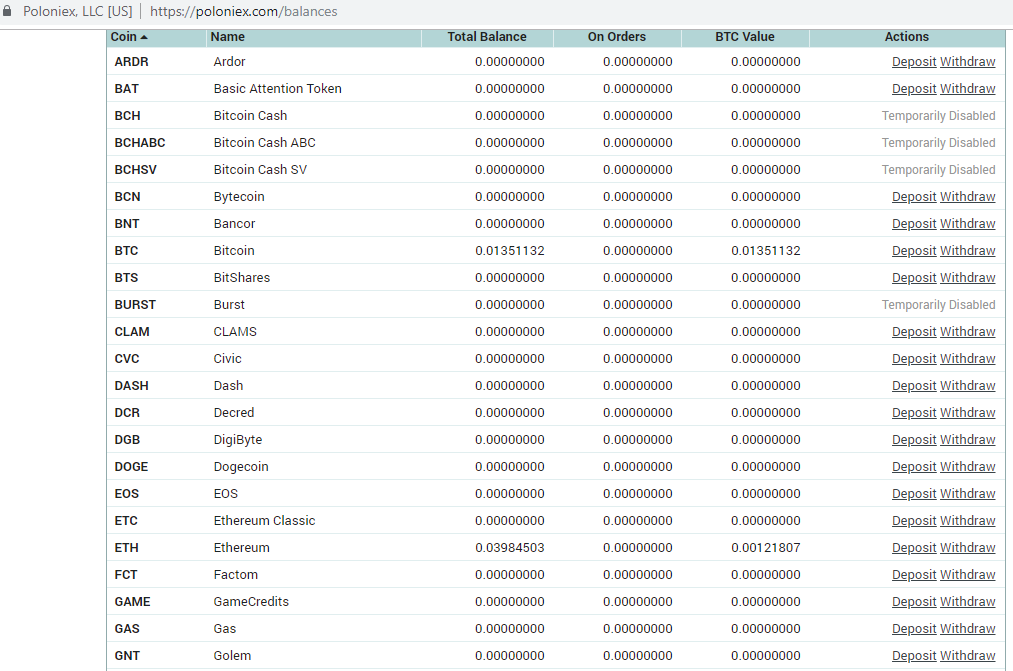This screenshot has height=671, width=1013.
Task: Open the Deposit link for ARDR
Action: 914,62
